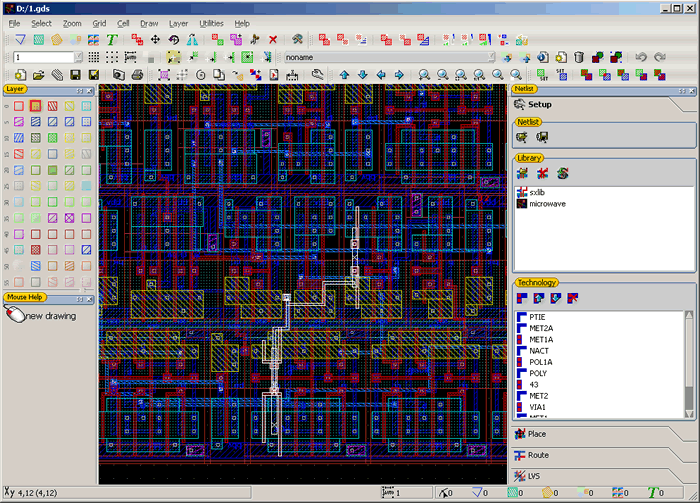This screenshot has height=503, width=700.
Task: Click the zoom in magnifier icon
Action: tap(424, 75)
